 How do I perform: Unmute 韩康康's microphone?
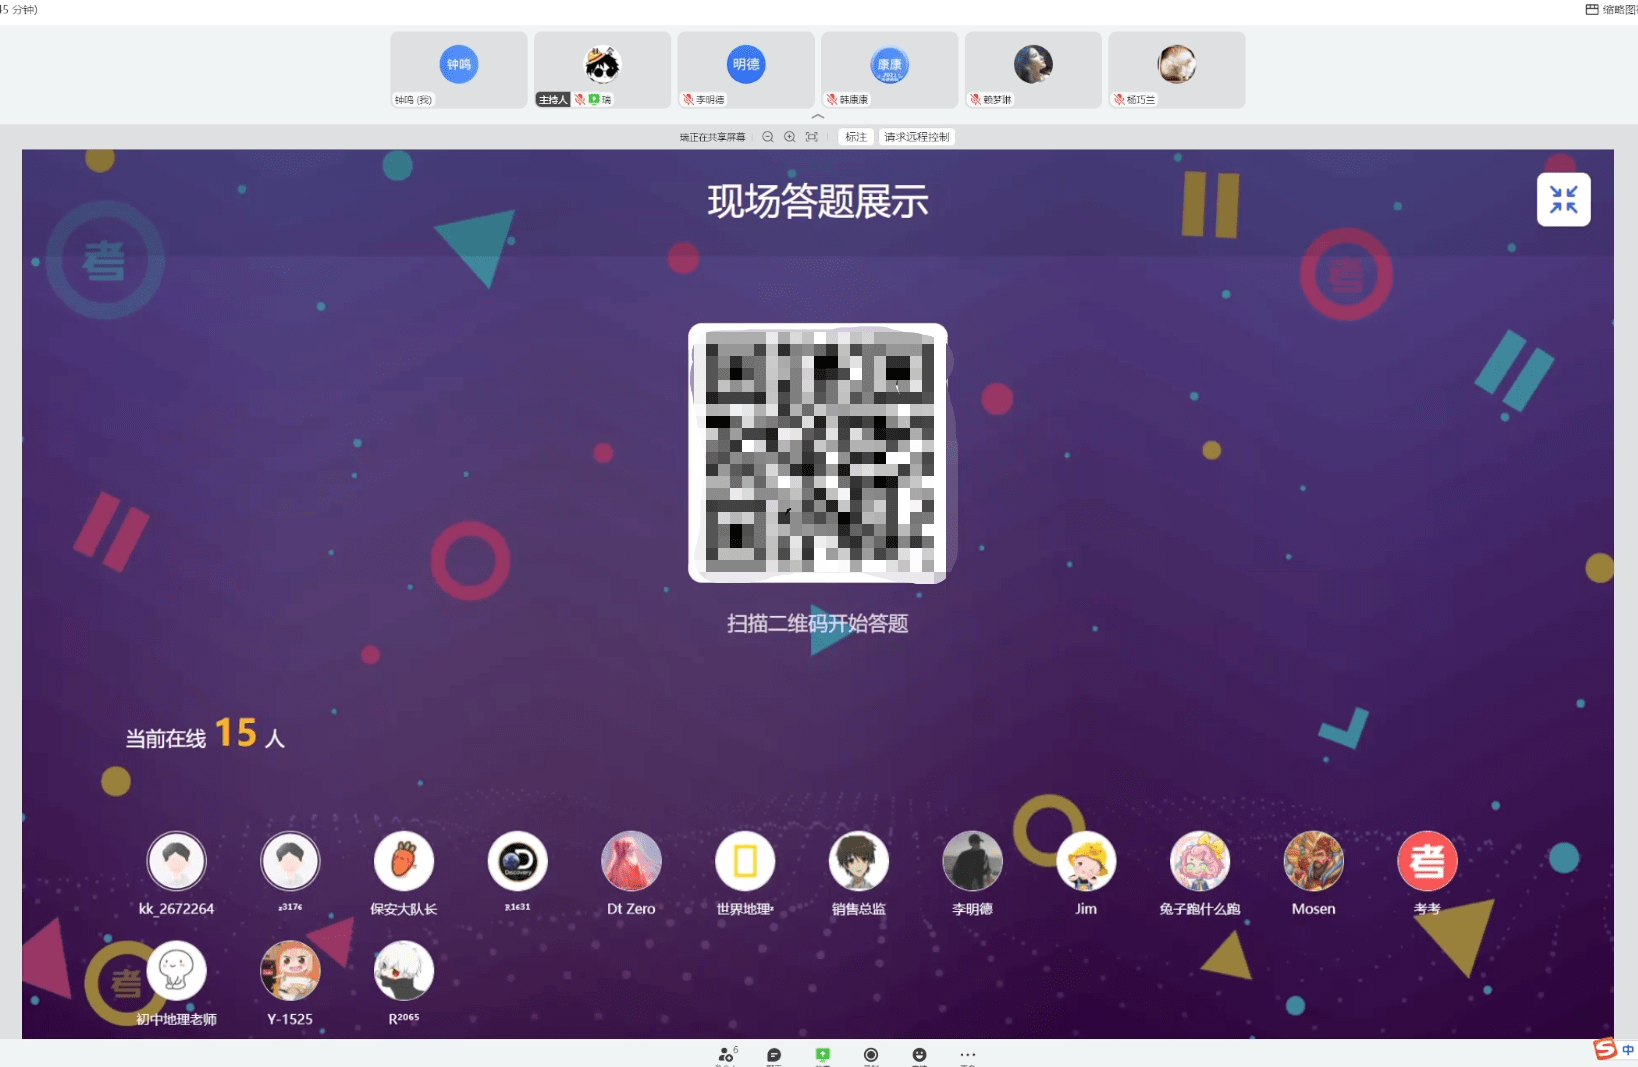point(830,99)
